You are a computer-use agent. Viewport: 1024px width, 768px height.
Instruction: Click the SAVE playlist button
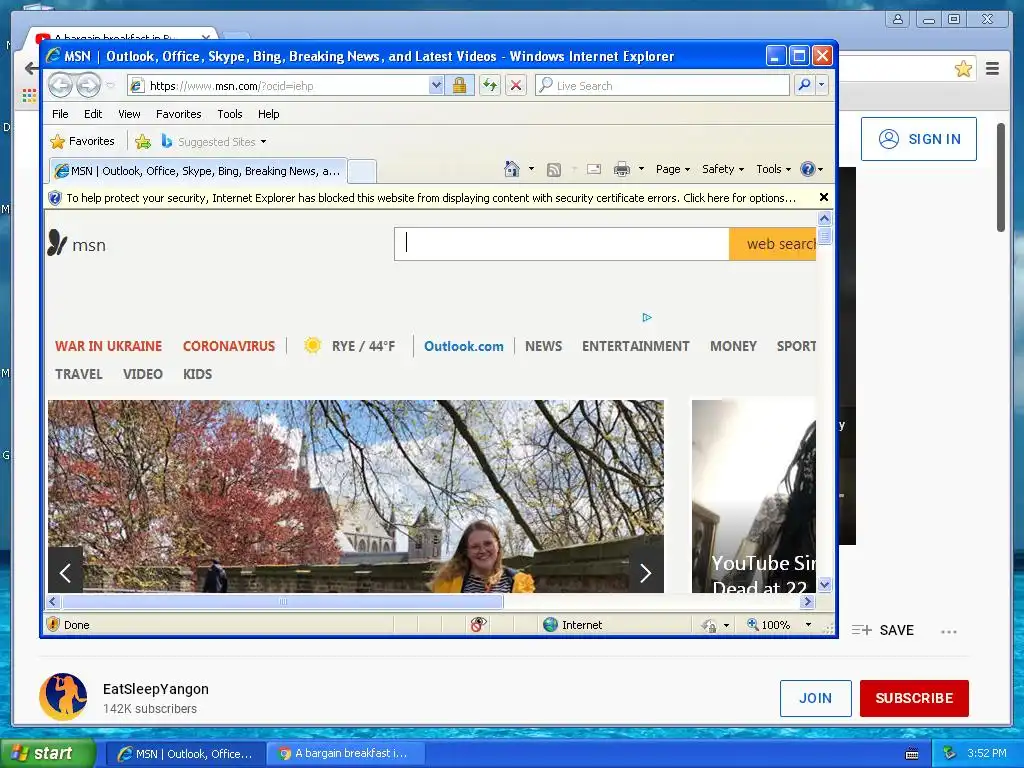(x=882, y=630)
